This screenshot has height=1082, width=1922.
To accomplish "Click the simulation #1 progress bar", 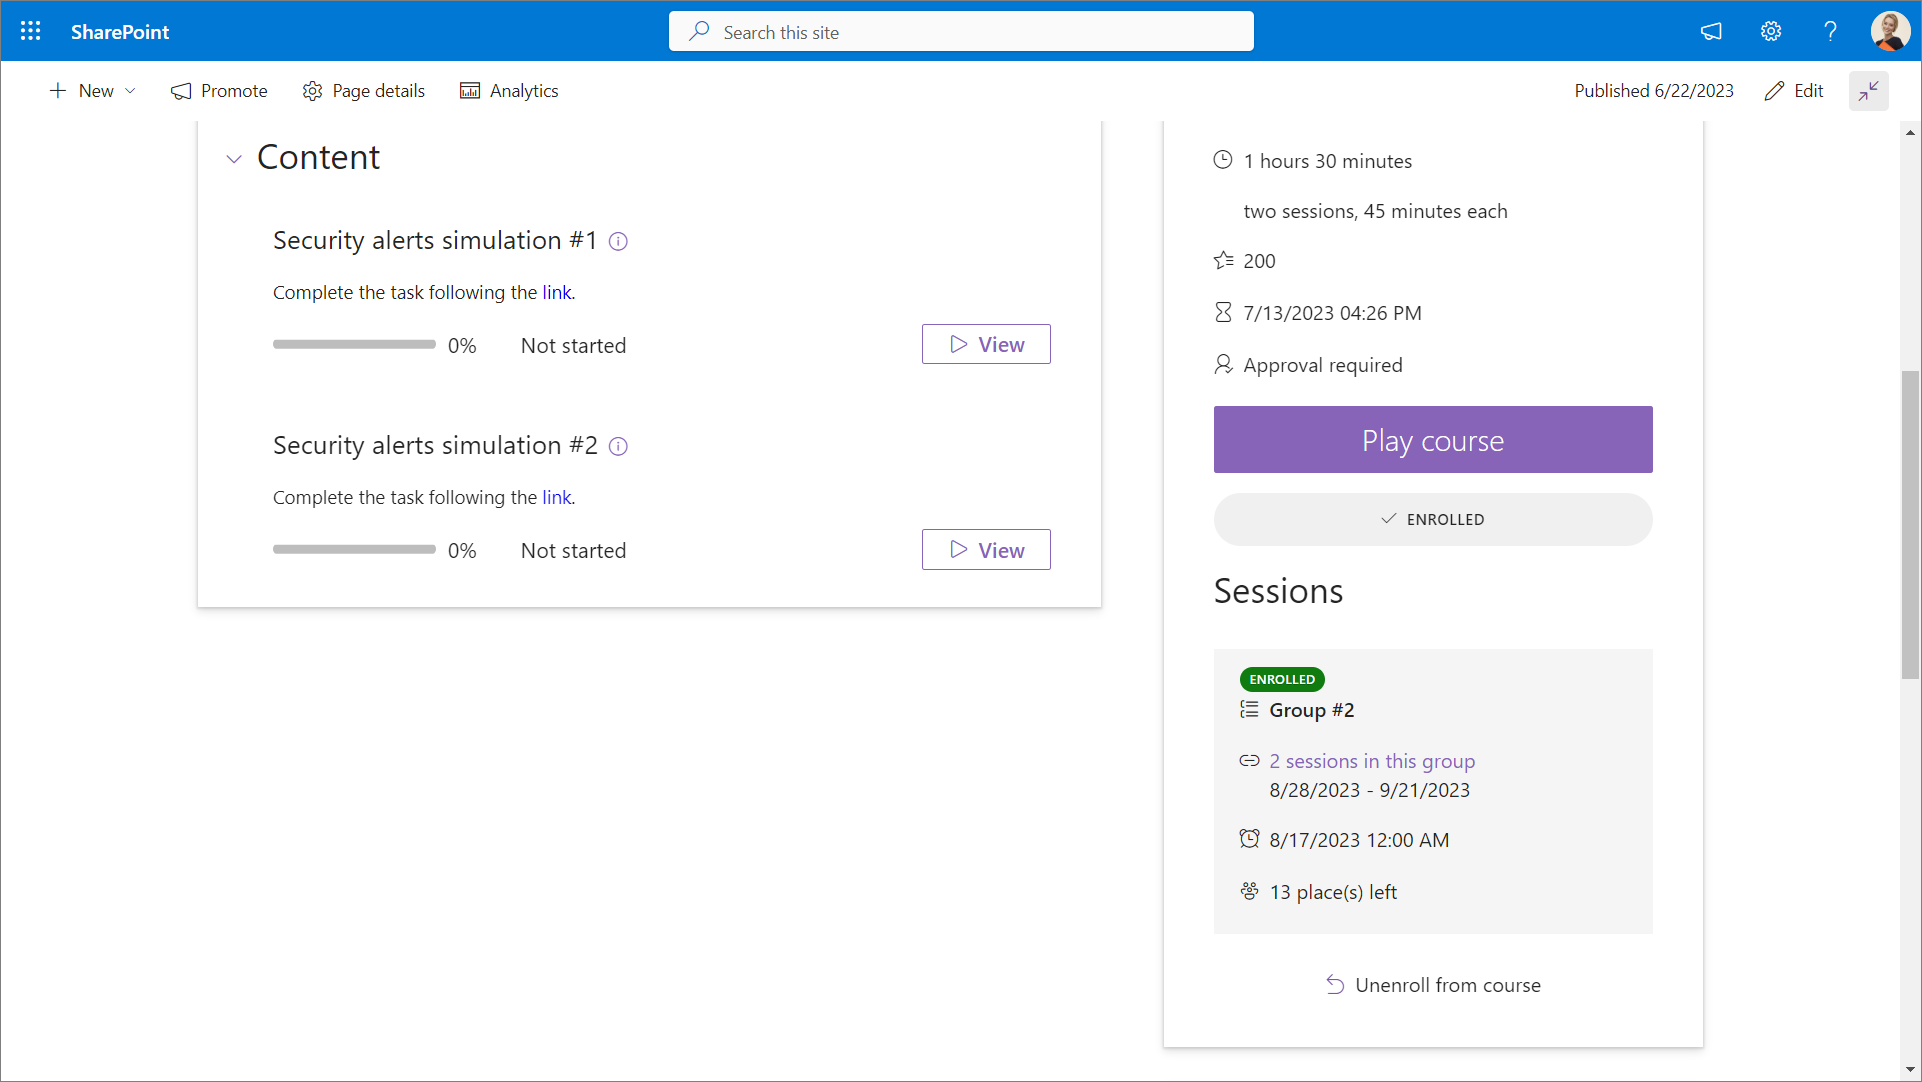I will coord(354,344).
